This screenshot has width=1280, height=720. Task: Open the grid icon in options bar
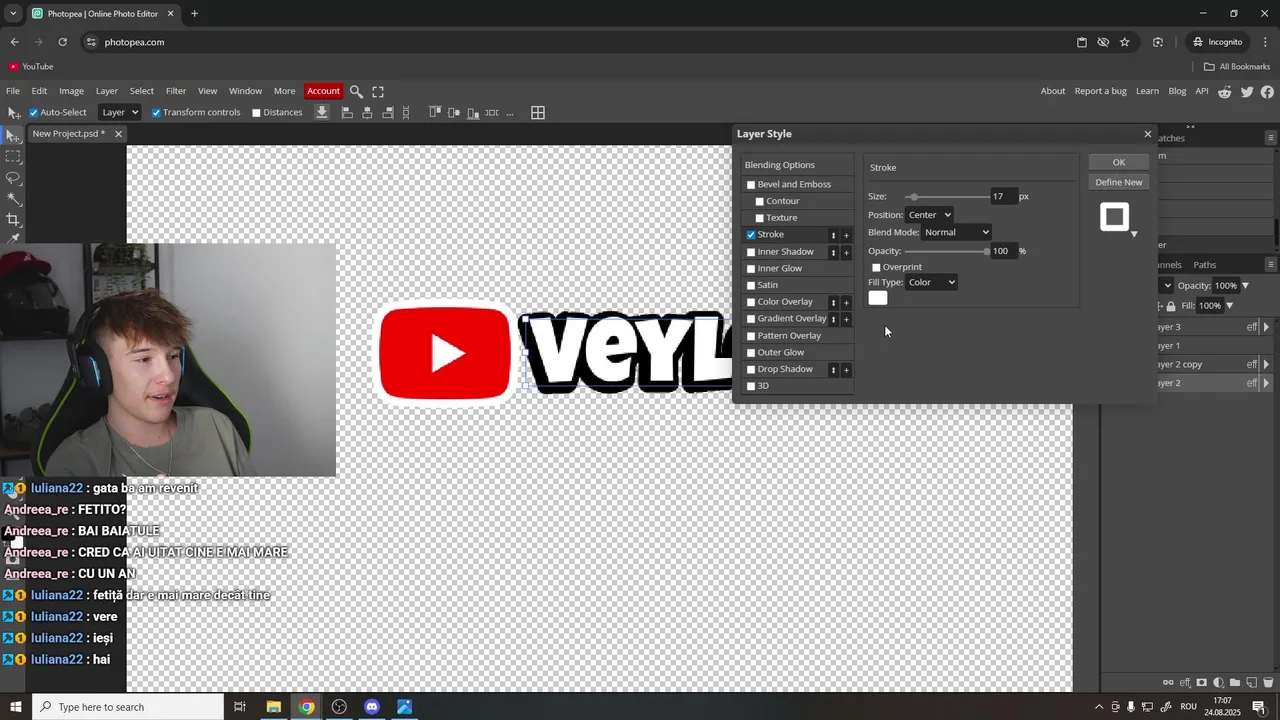(x=538, y=113)
